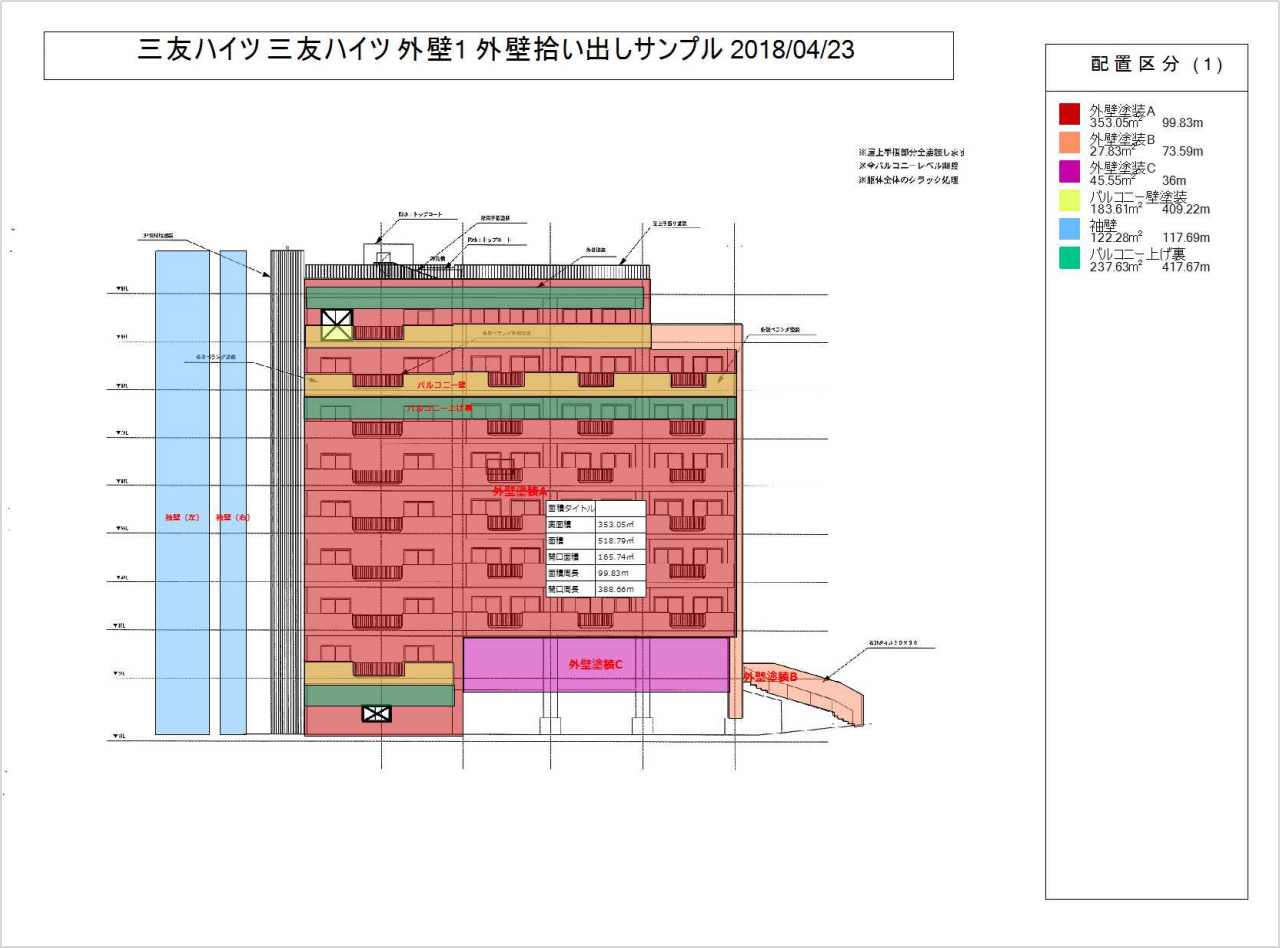Click the 122.28m² legend value

(x=1117, y=238)
